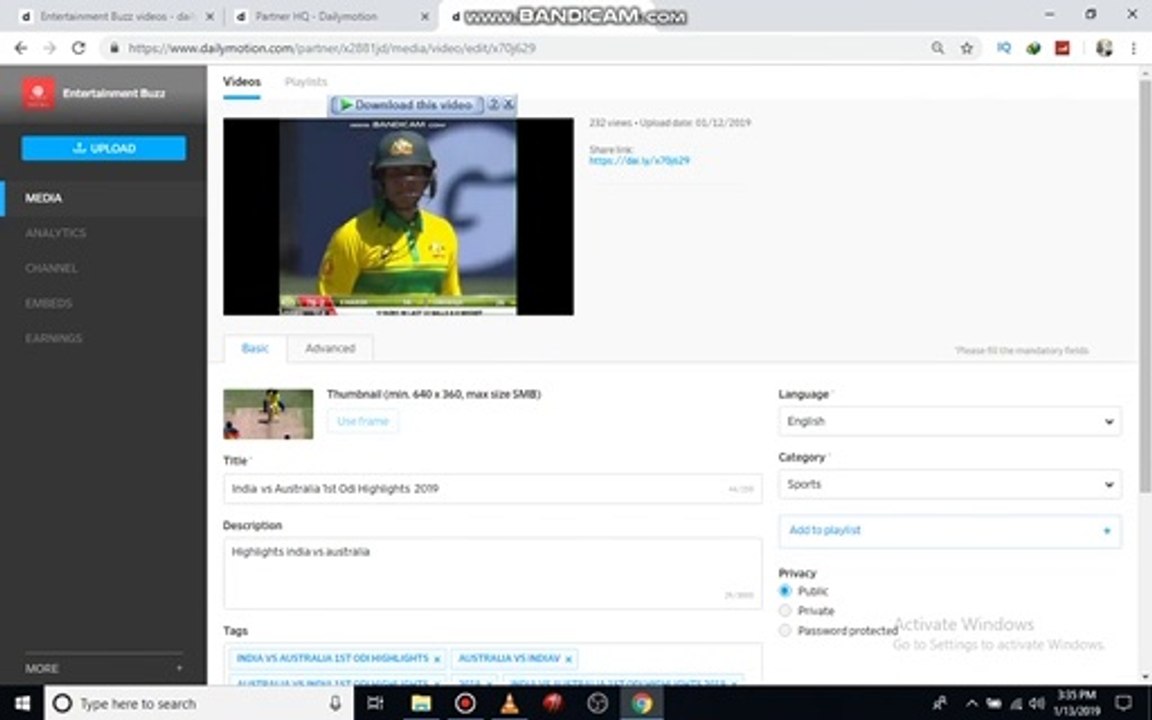Open Task View in taskbar
Viewport: 1152px width, 720px height.
[375, 703]
